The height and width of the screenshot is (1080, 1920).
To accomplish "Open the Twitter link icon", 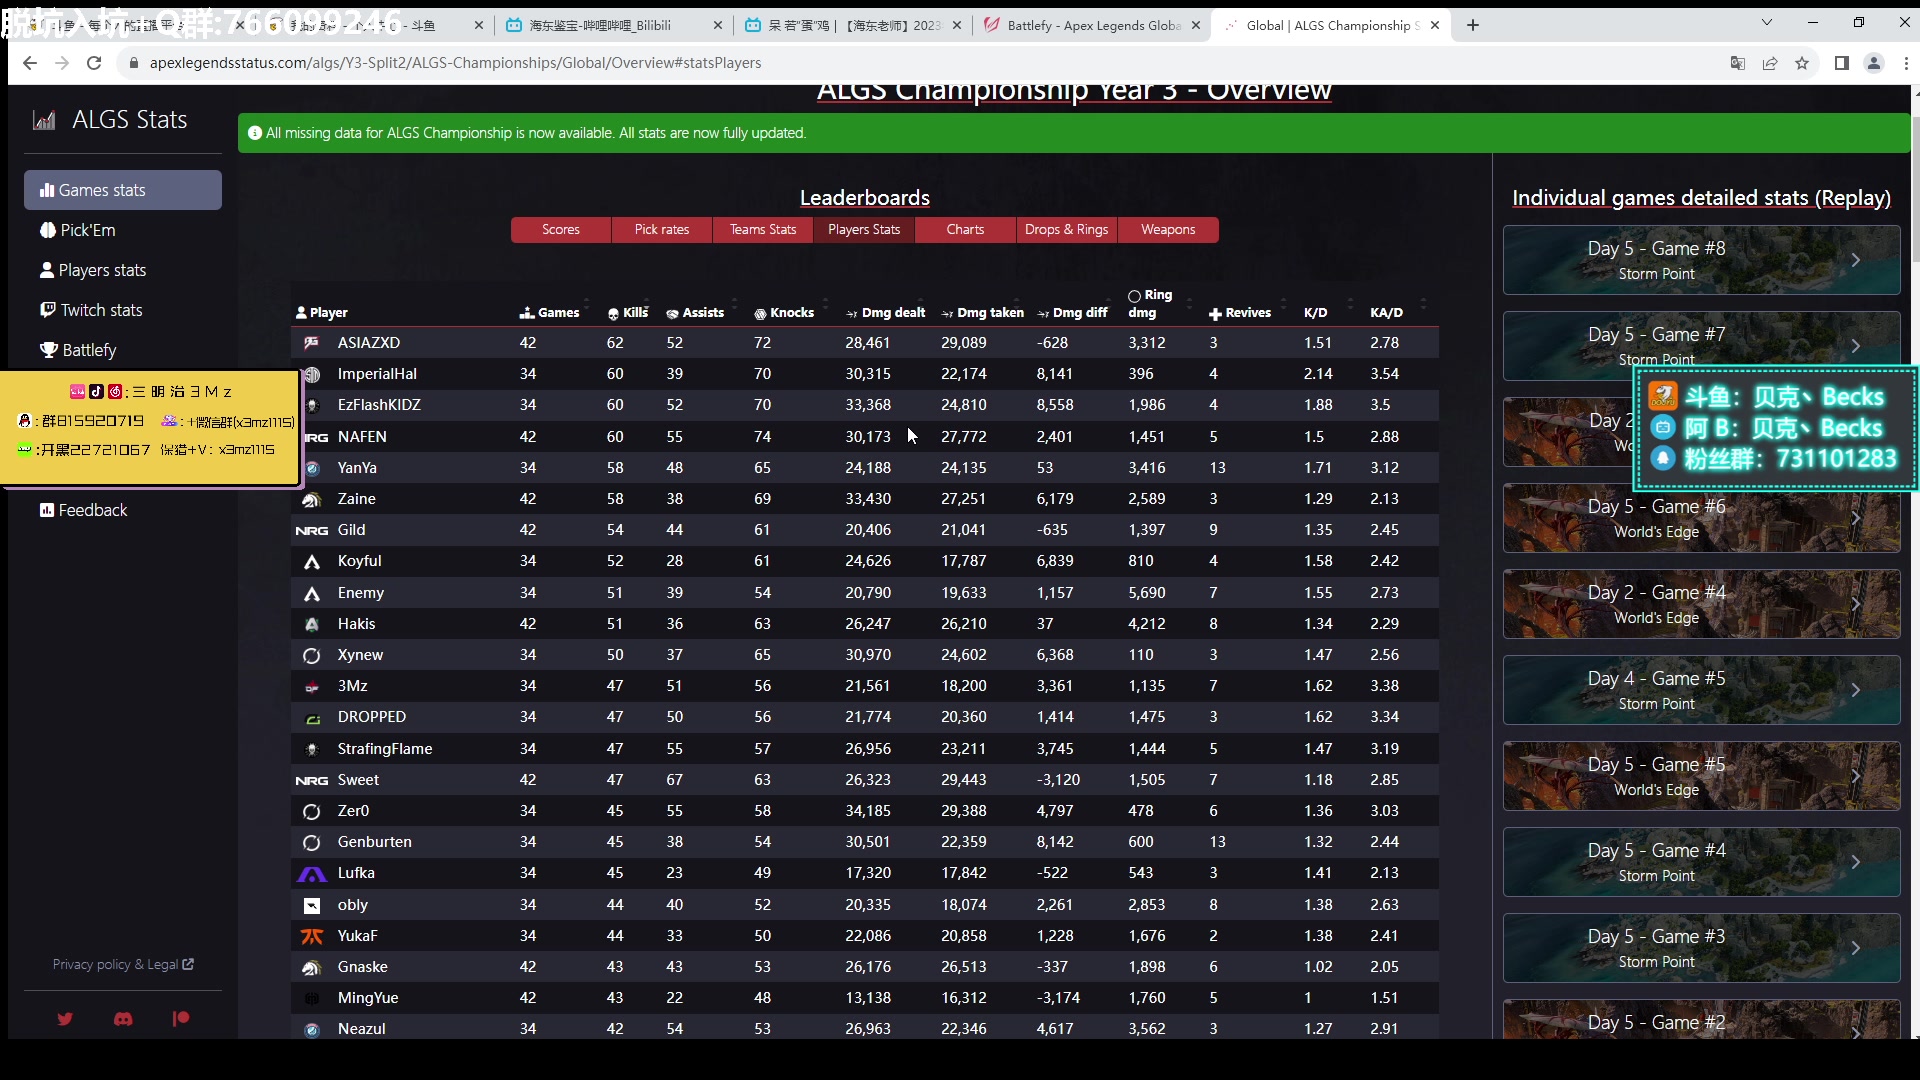I will point(65,1019).
